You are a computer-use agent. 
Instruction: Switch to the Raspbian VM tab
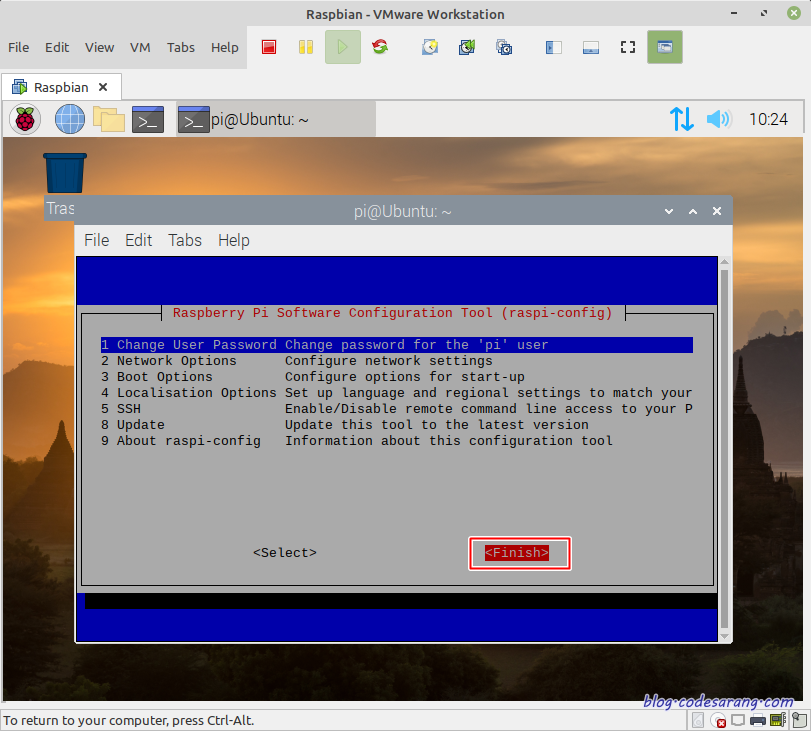click(62, 87)
